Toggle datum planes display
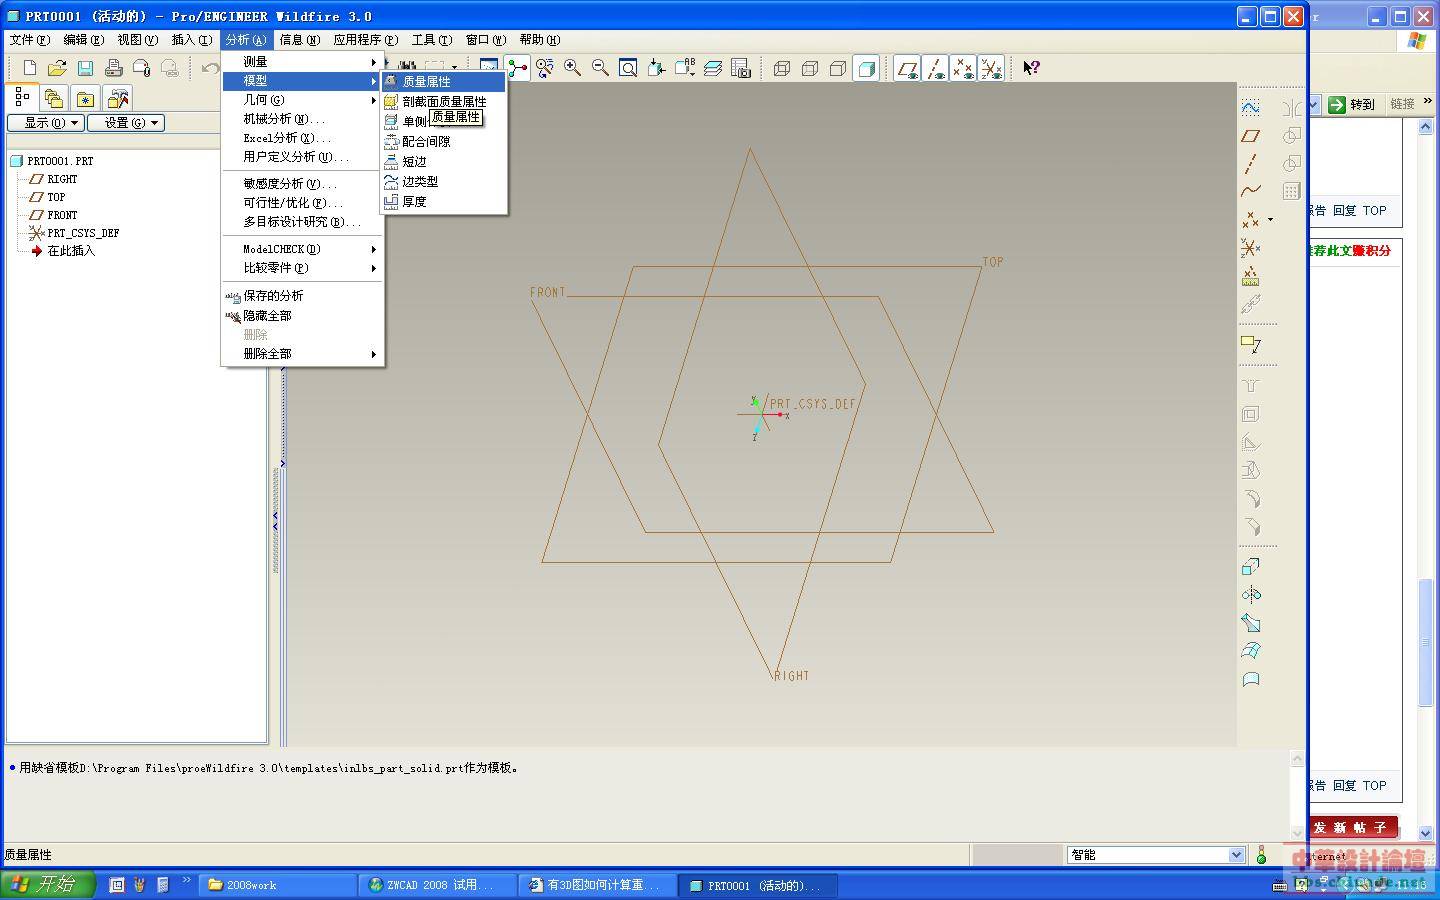Screen dimensions: 1440x900 907,68
